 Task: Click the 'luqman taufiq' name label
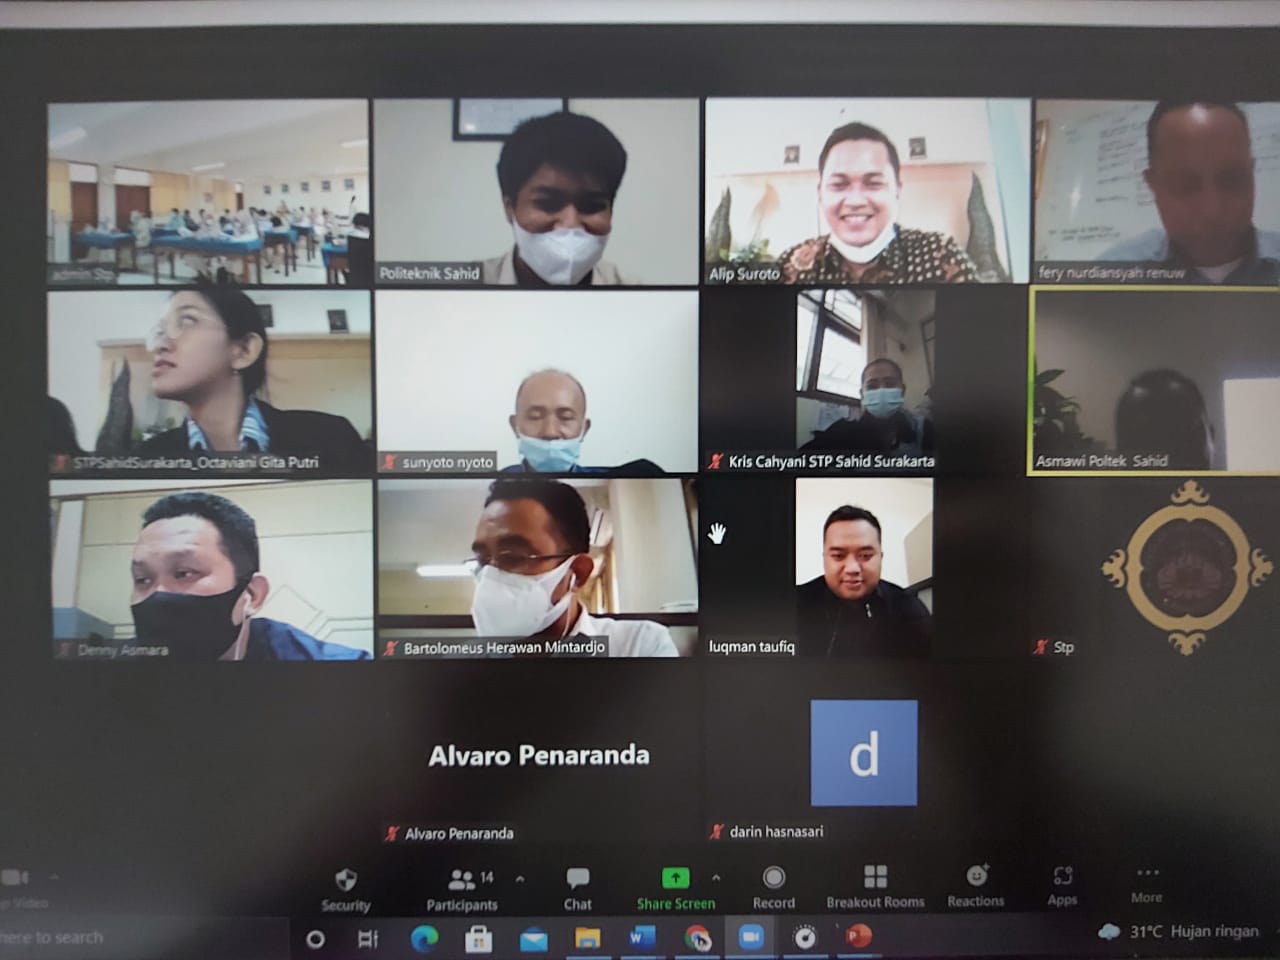752,647
